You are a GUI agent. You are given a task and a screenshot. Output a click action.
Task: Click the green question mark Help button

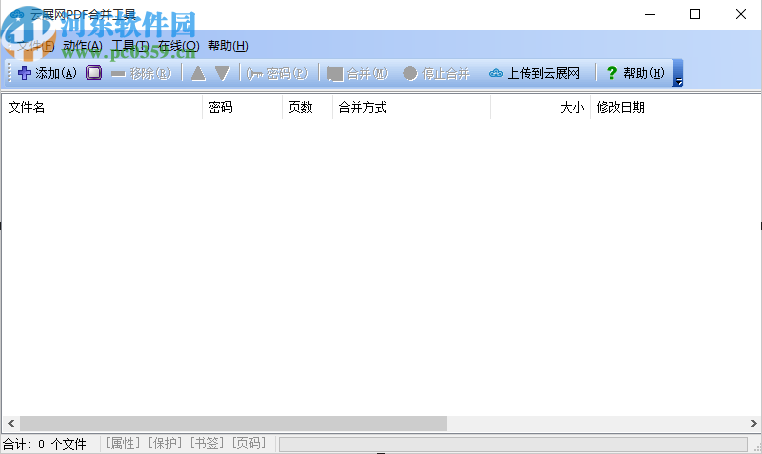pyautogui.click(x=635, y=73)
